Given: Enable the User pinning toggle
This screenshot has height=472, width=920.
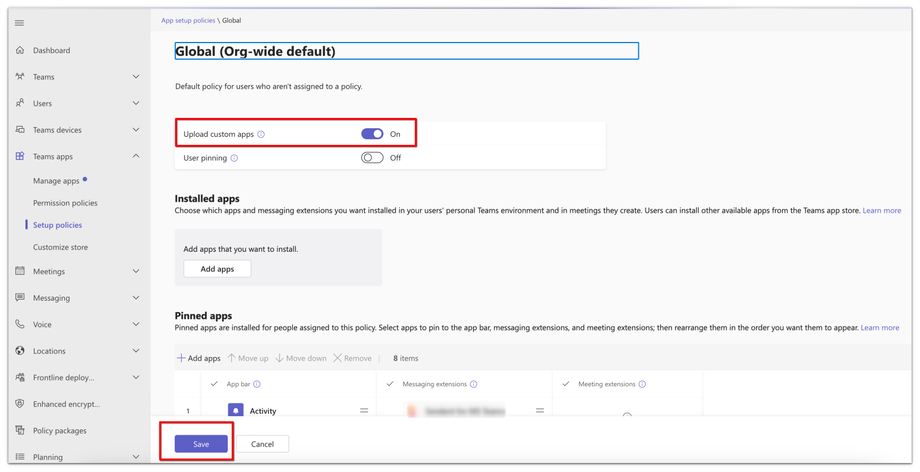Looking at the screenshot, I should tap(372, 158).
